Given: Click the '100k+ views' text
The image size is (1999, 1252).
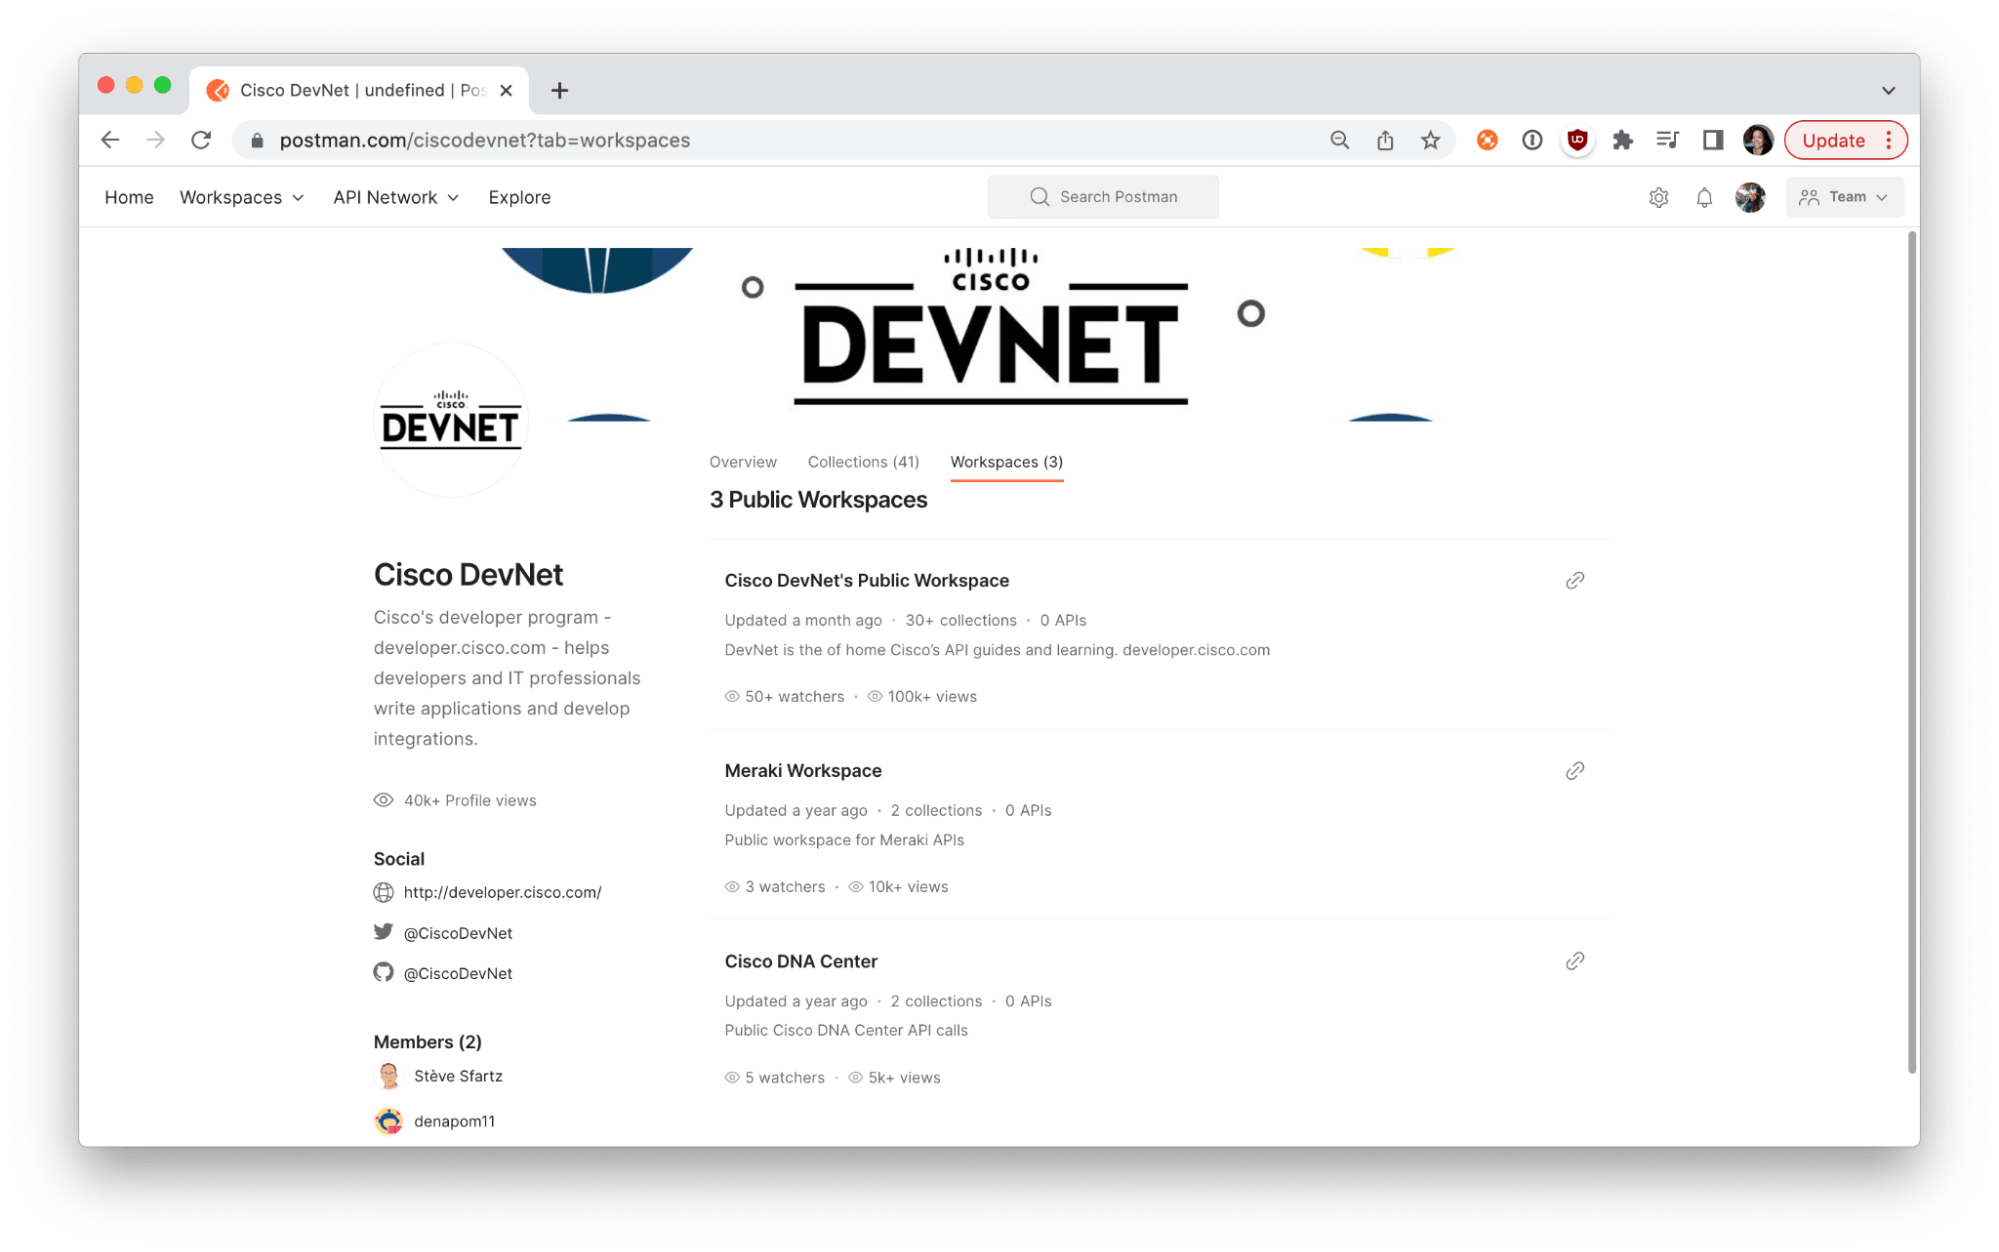Looking at the screenshot, I should [932, 696].
